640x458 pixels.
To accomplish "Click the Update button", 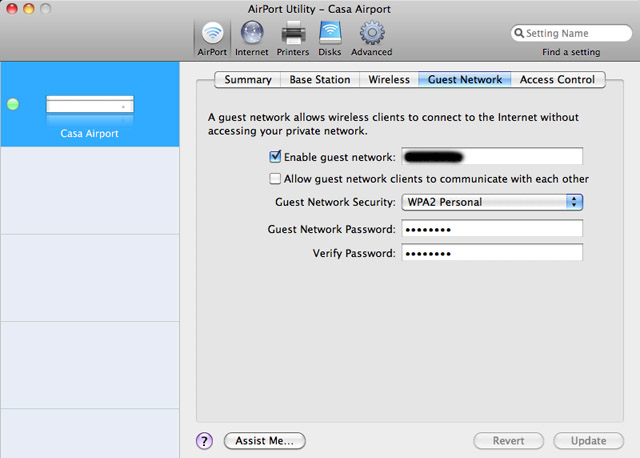I will click(x=589, y=441).
